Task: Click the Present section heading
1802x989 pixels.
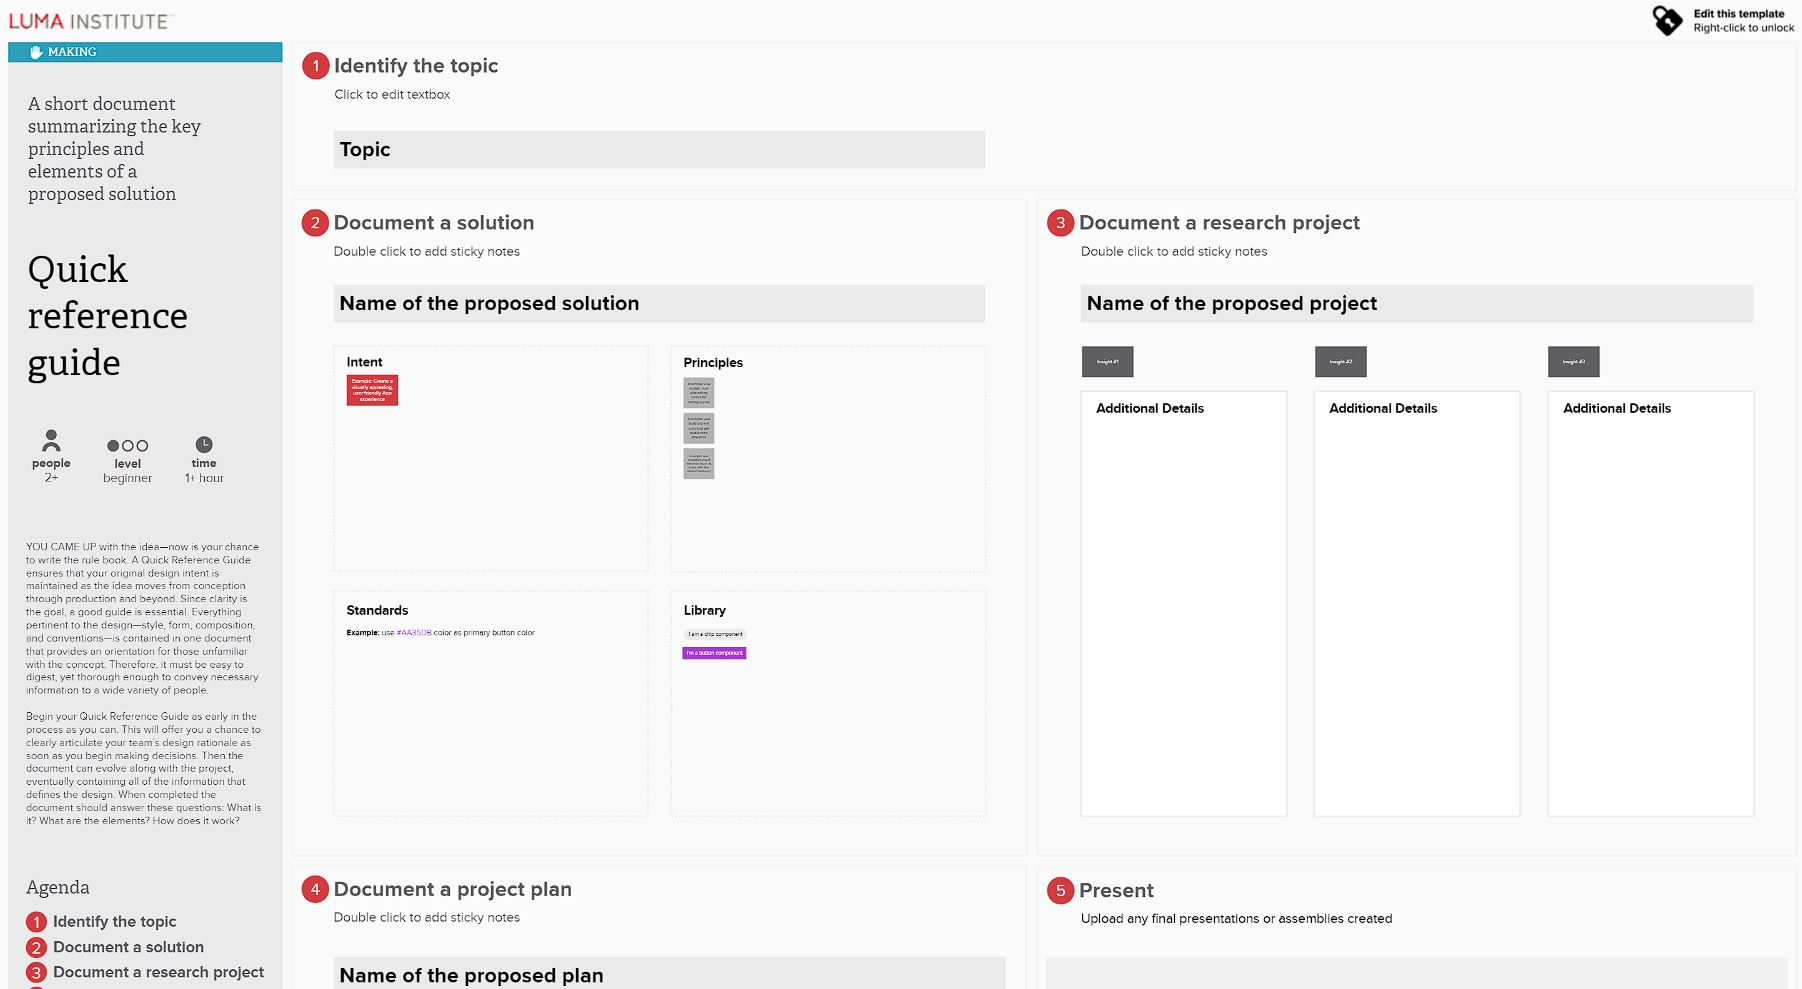Action: (1116, 890)
